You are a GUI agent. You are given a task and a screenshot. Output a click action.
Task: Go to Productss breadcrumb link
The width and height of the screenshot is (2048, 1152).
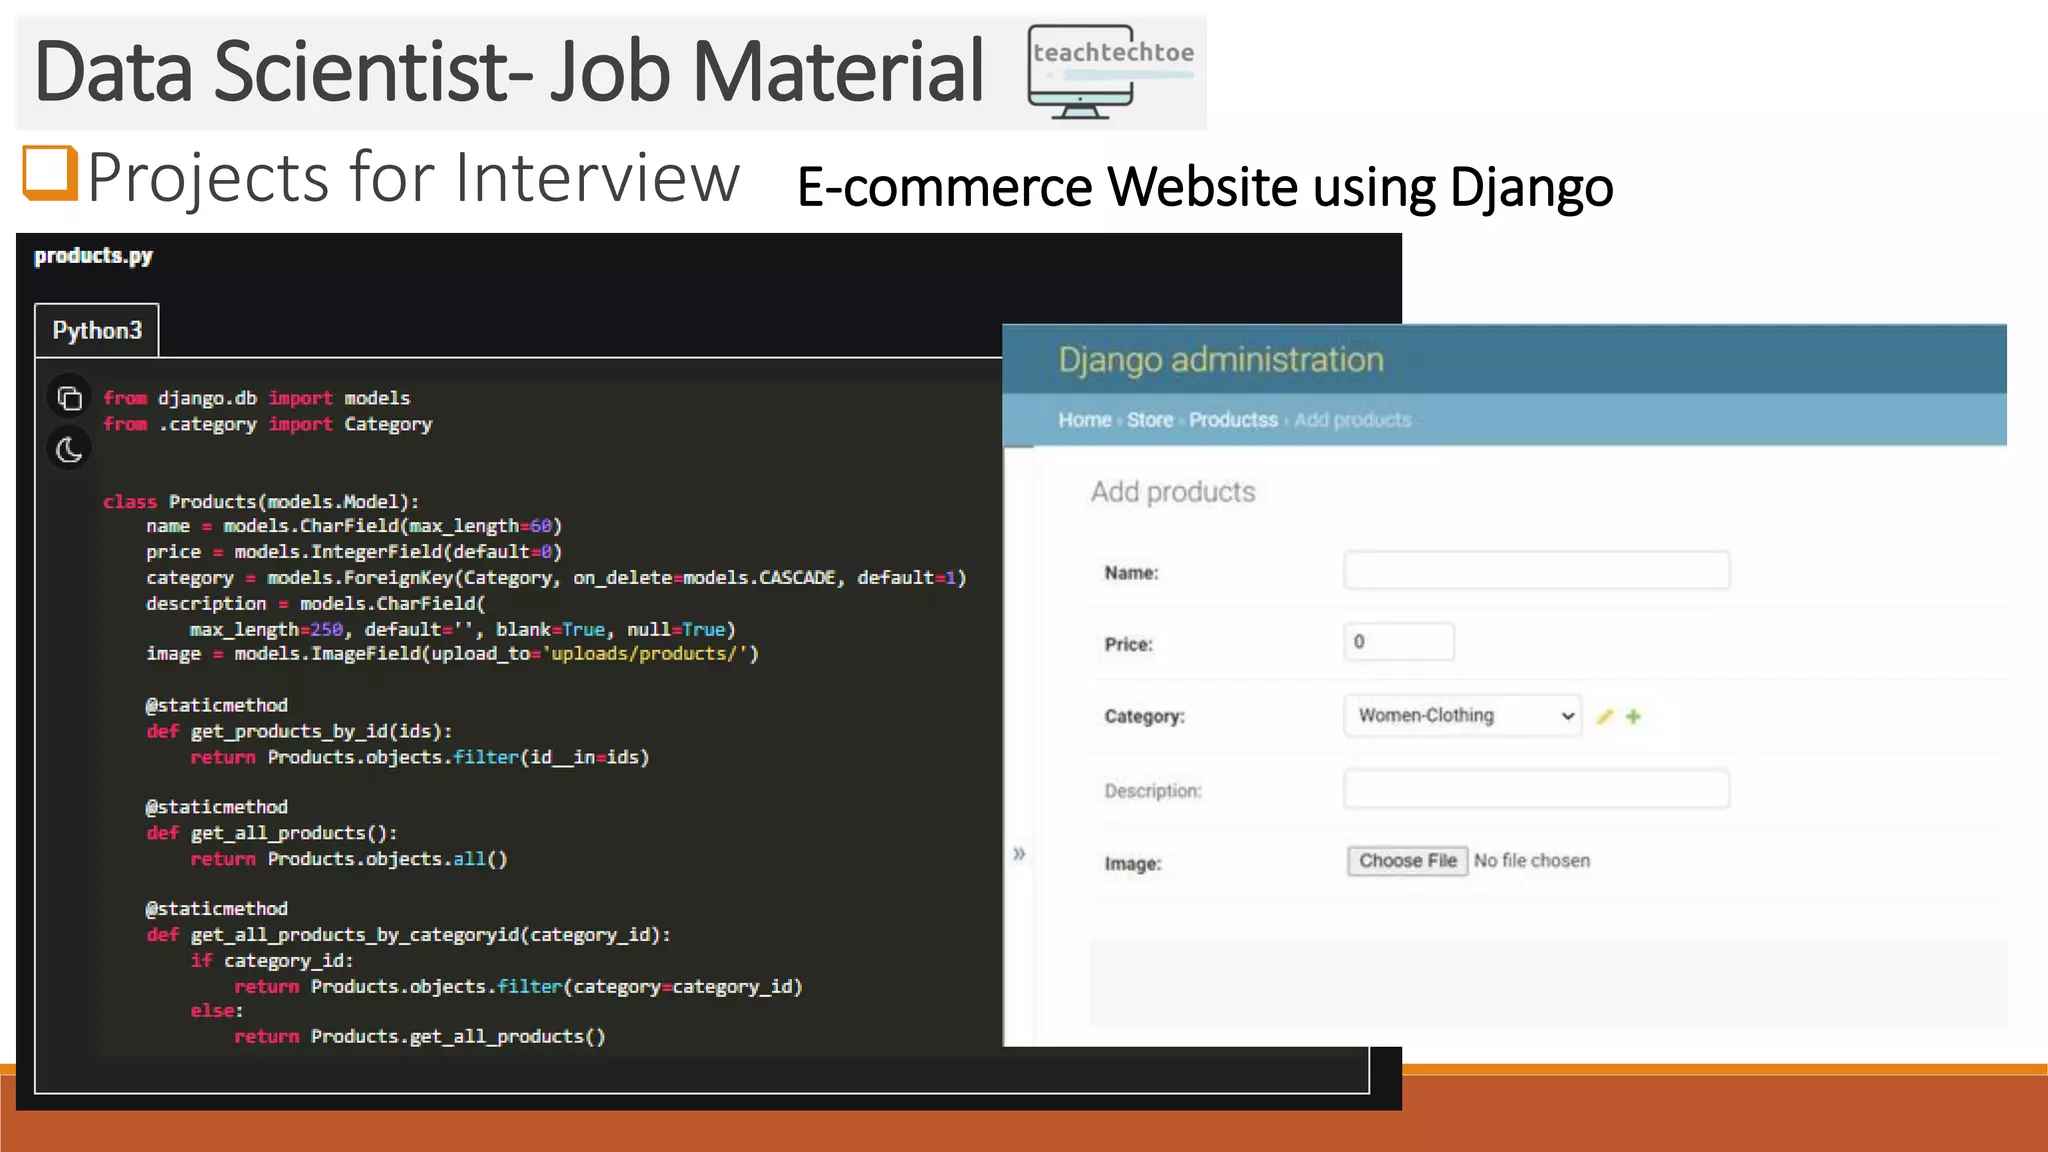coord(1233,420)
